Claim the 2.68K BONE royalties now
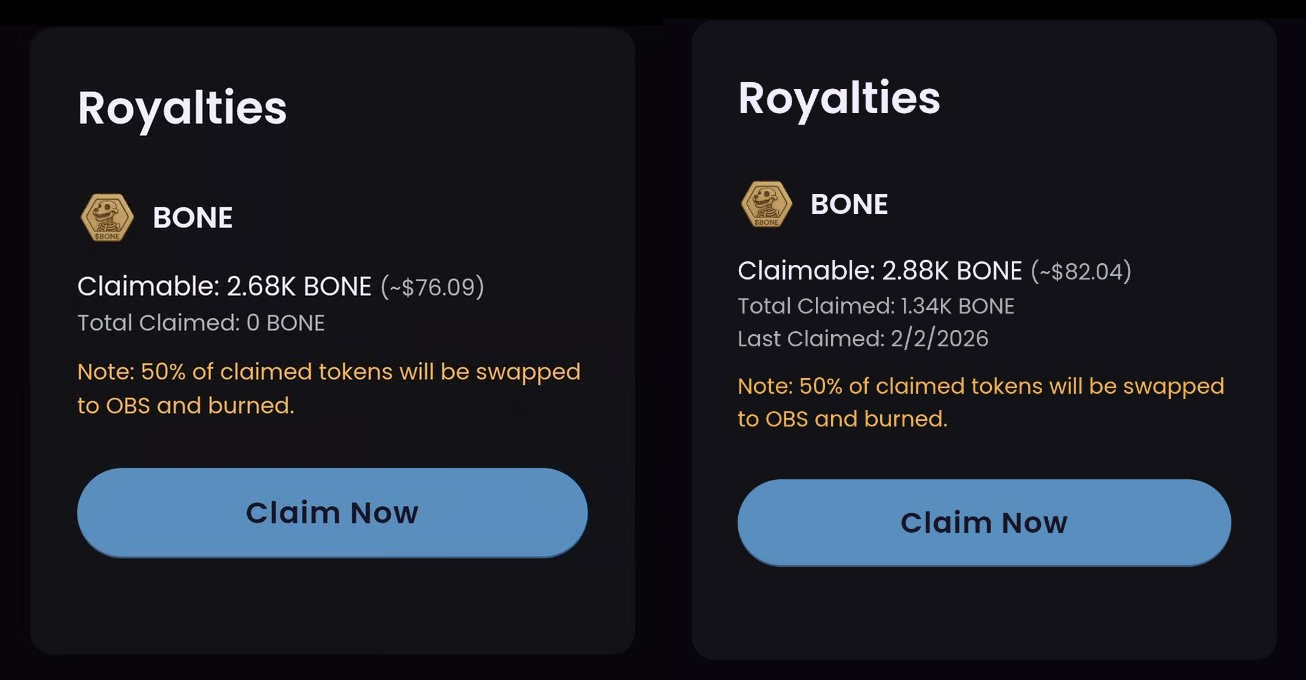This screenshot has width=1306, height=680. pos(332,512)
